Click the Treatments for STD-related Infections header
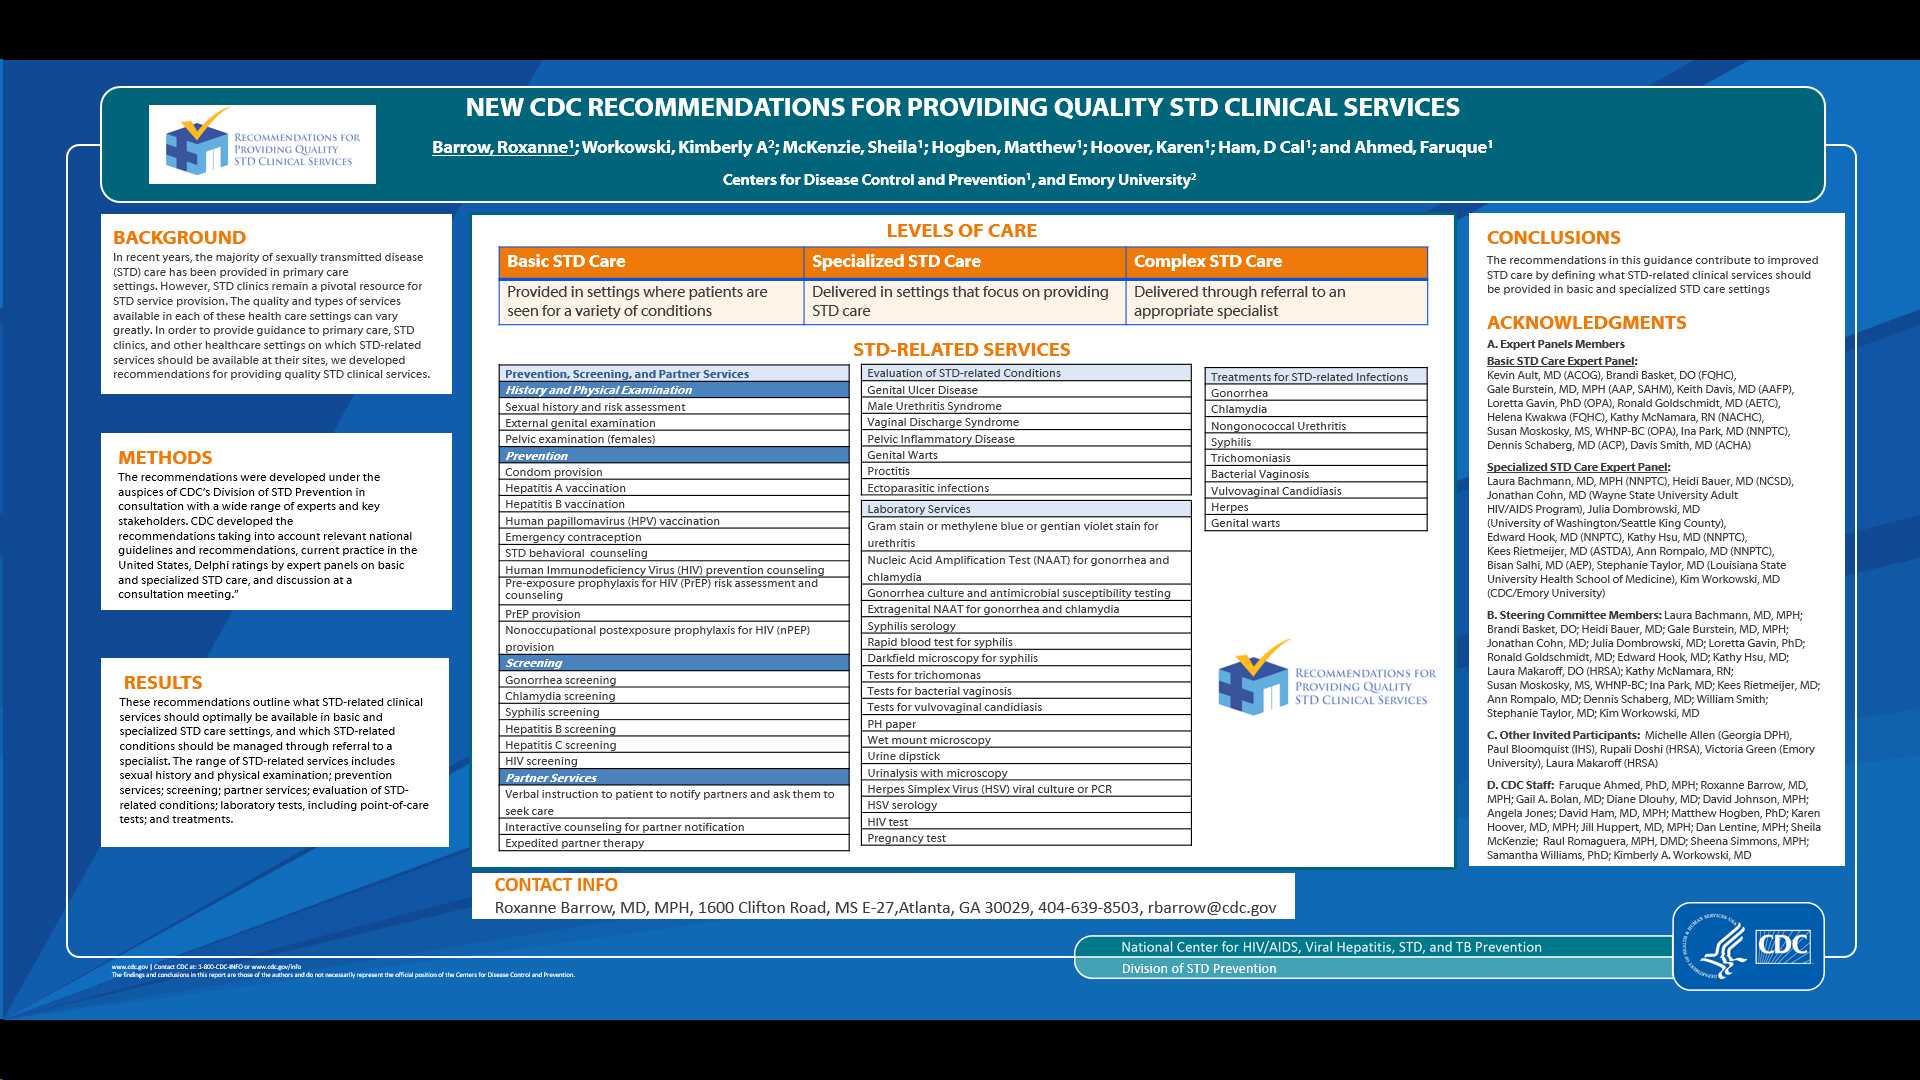1920x1080 pixels. (x=1315, y=377)
